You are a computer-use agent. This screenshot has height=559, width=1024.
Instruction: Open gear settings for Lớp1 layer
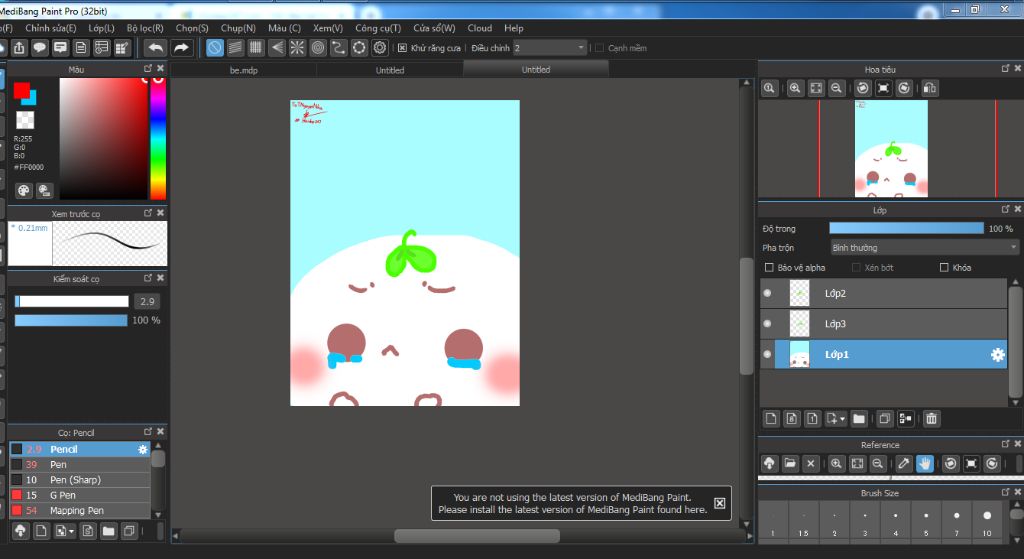[997, 355]
